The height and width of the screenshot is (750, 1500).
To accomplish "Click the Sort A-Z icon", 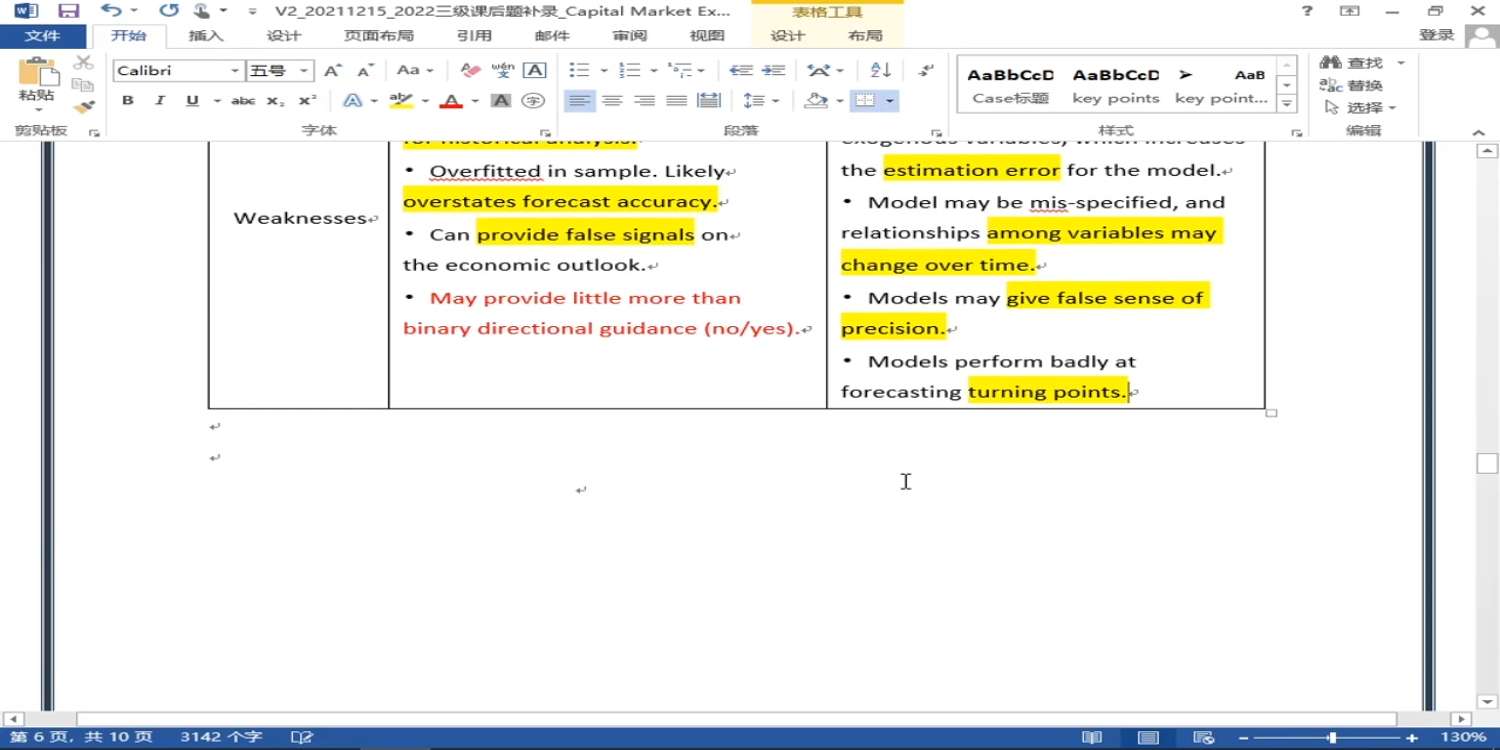I will 880,70.
